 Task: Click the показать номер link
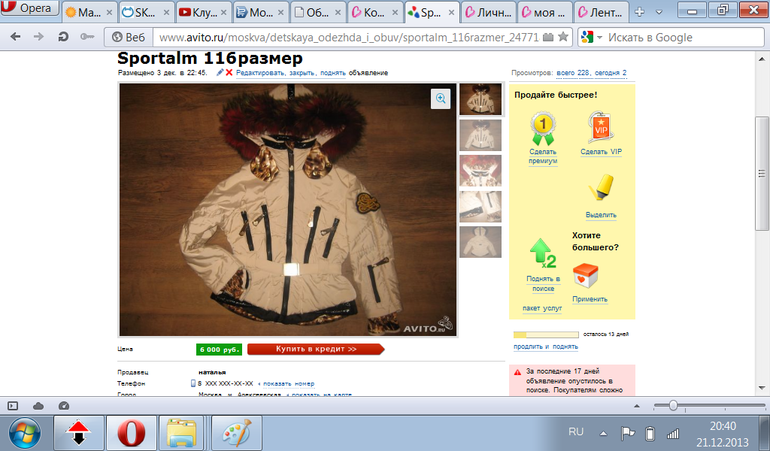click(289, 384)
